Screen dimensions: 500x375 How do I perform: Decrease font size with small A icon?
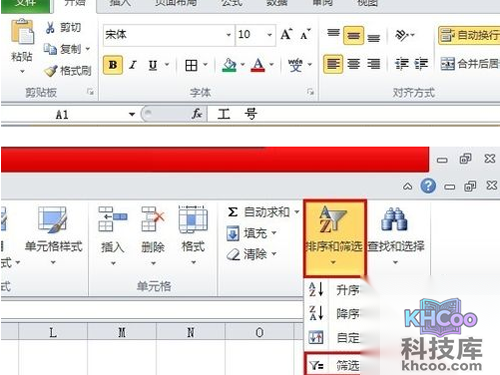click(305, 34)
